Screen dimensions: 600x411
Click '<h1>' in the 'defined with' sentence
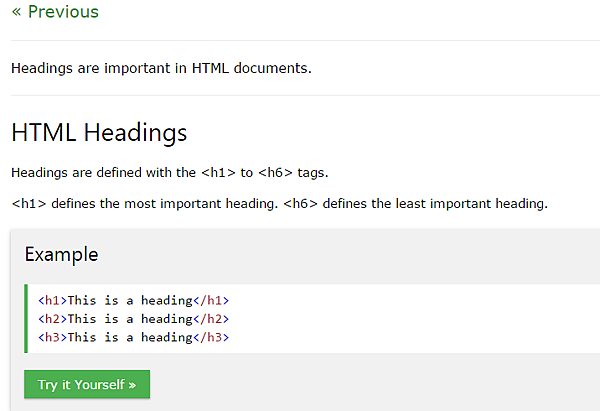click(x=218, y=172)
